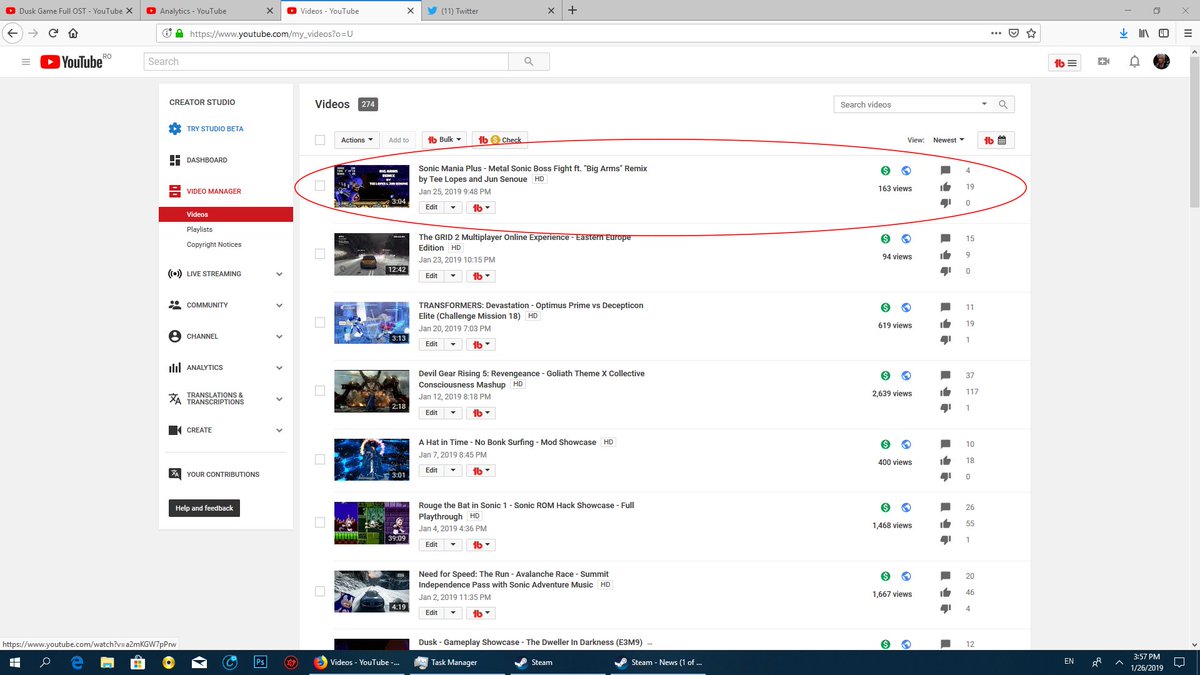1200x675 pixels.
Task: Open thumbnail of Devil Gear Rising 5 video
Action: pyautogui.click(x=371, y=391)
